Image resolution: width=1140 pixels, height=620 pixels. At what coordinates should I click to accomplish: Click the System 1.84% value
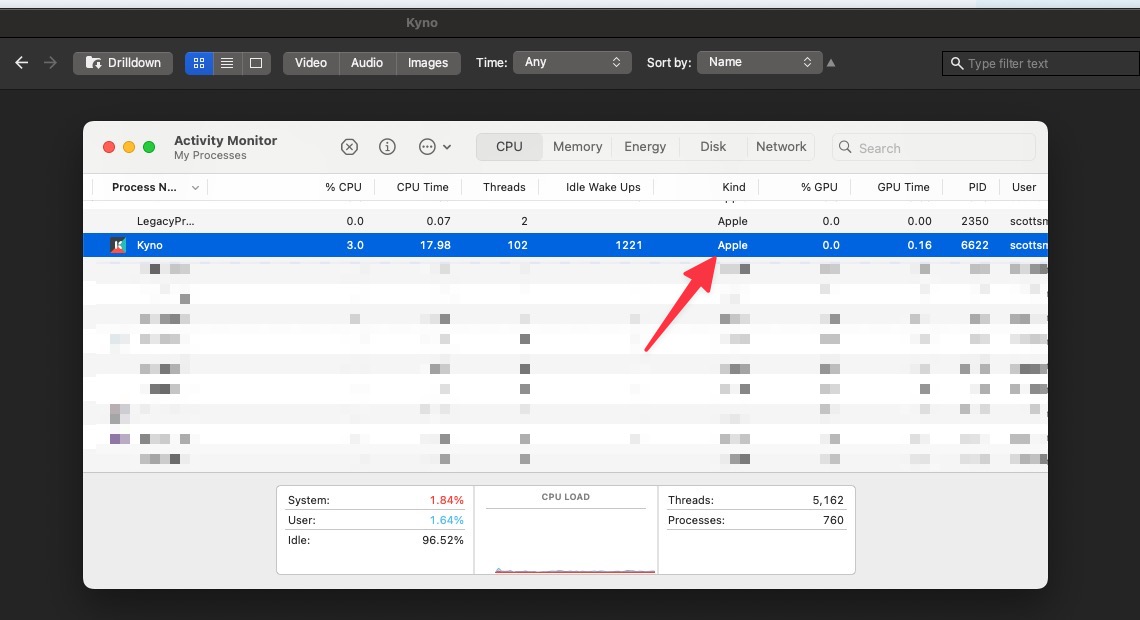click(x=446, y=500)
